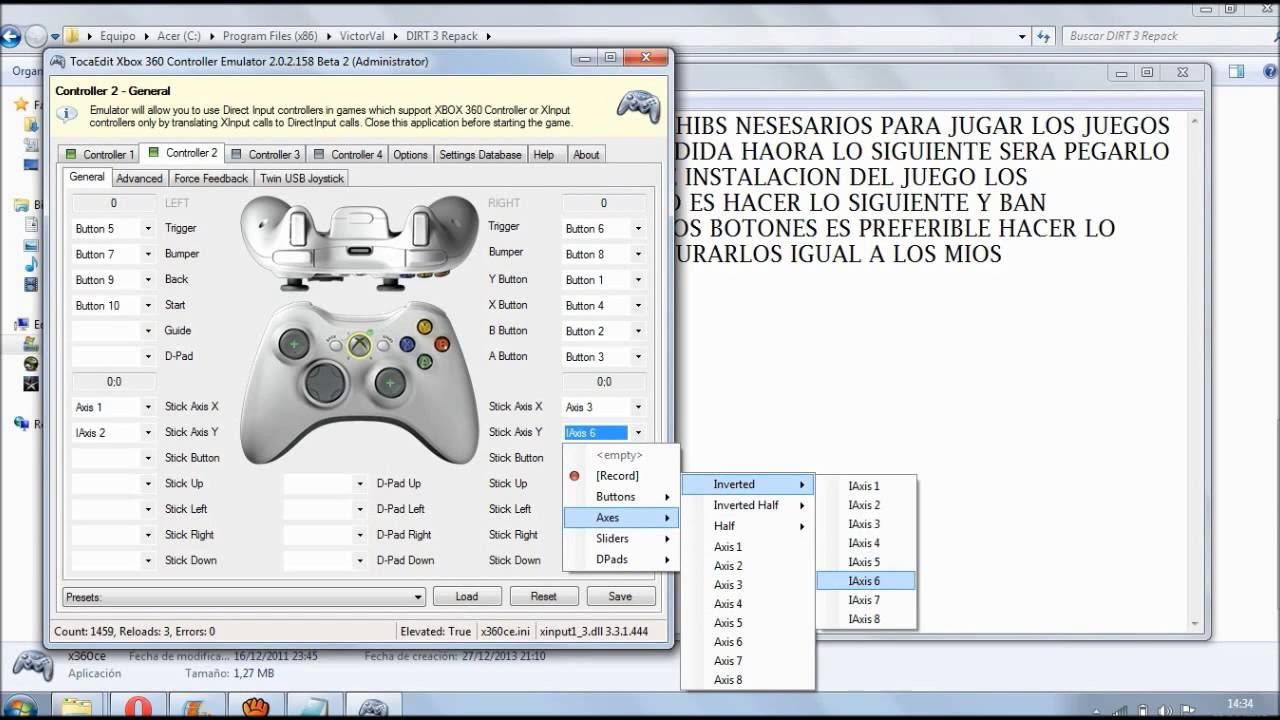This screenshot has width=1280, height=720.
Task: Click the Explorer forward arrow button
Action: tap(35, 36)
